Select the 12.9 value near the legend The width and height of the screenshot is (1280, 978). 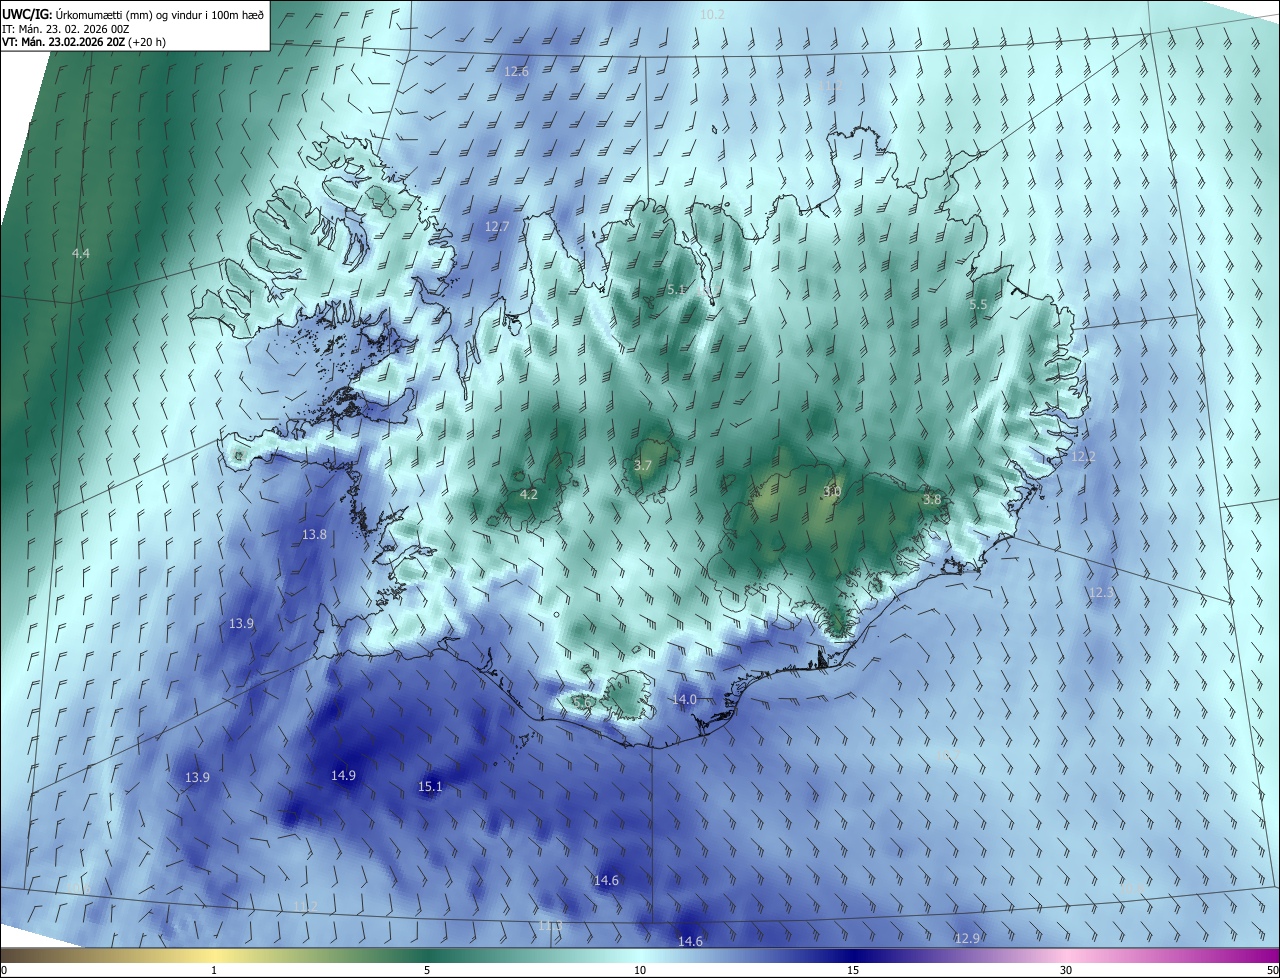point(967,938)
